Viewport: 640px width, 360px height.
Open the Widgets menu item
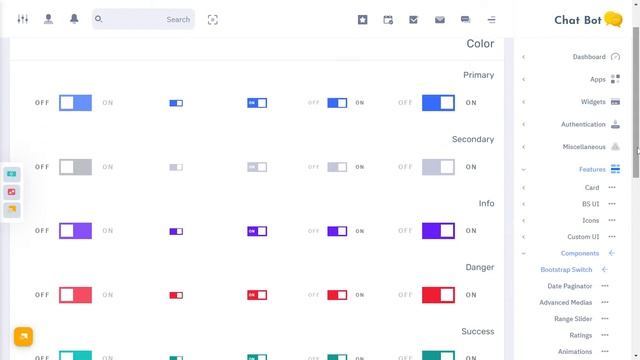tap(593, 102)
